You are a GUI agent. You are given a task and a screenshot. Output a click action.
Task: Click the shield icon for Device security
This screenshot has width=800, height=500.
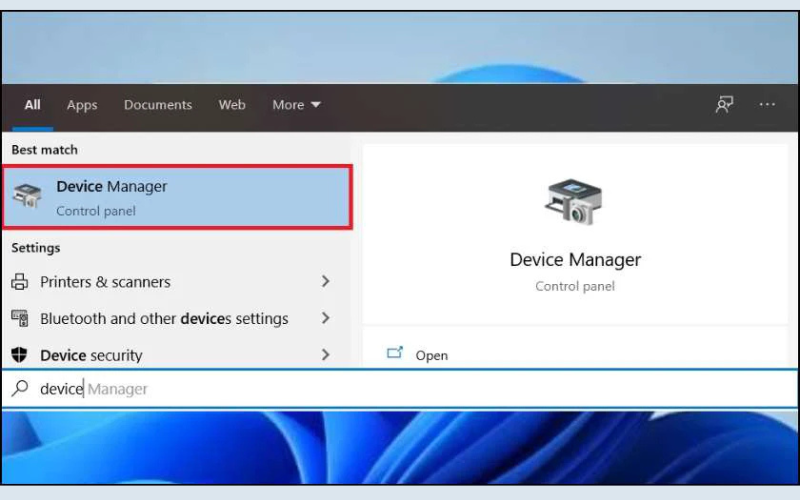[20, 355]
